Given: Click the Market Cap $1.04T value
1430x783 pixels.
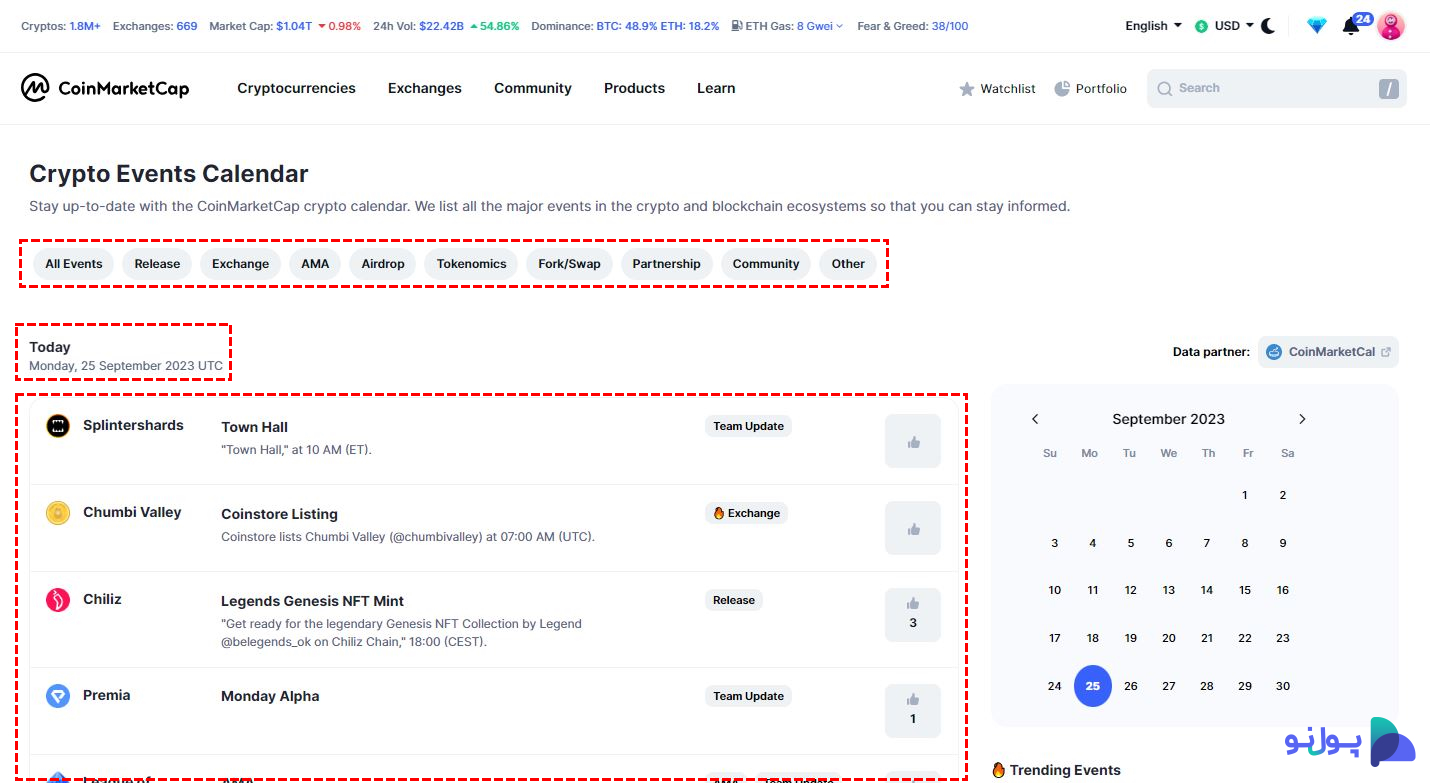Looking at the screenshot, I should [x=295, y=26].
